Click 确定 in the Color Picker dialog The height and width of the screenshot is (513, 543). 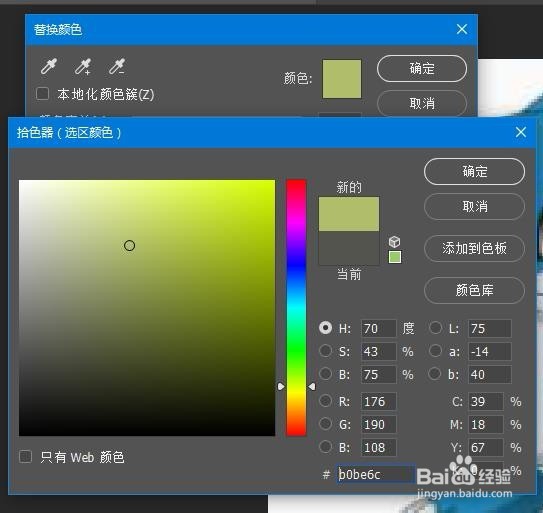pos(474,171)
